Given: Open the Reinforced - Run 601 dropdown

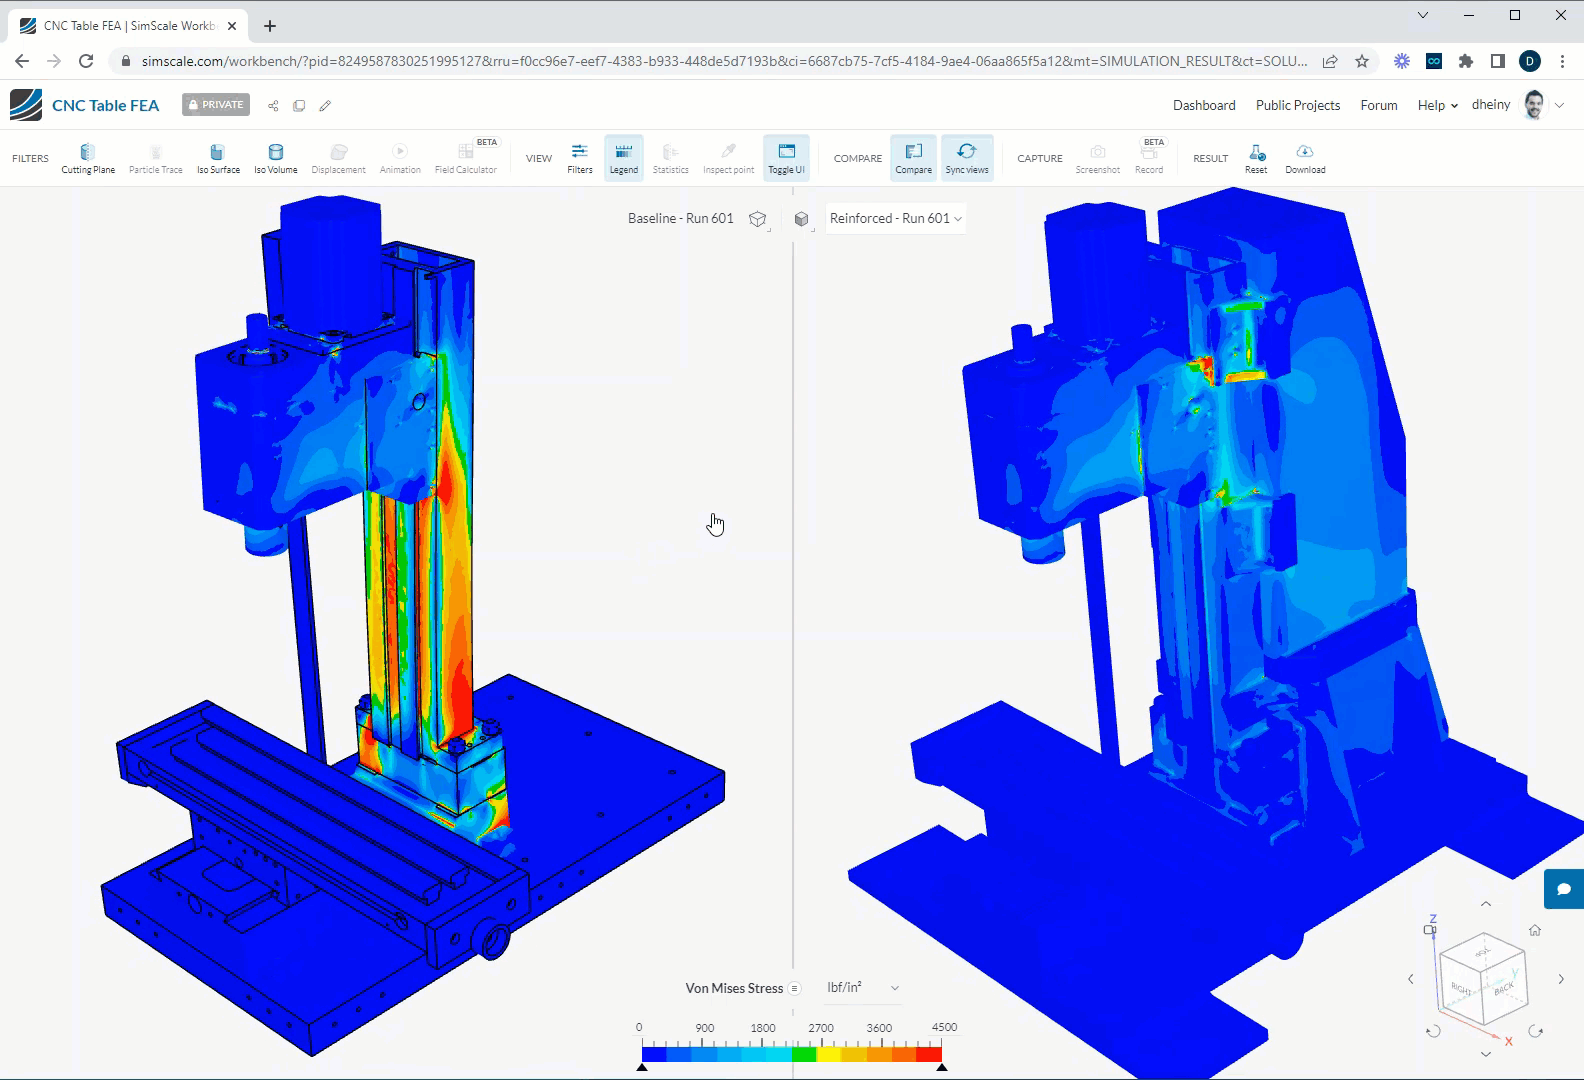Looking at the screenshot, I should [x=895, y=219].
